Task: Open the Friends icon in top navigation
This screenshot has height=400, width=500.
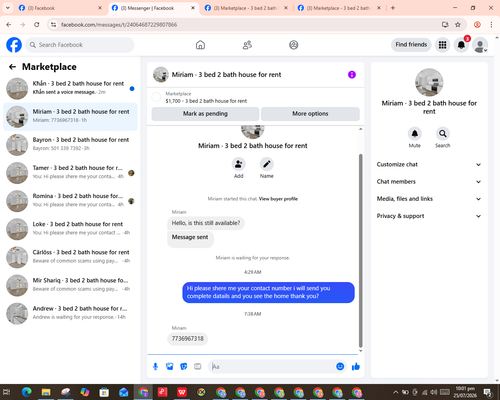Action: click(x=247, y=45)
